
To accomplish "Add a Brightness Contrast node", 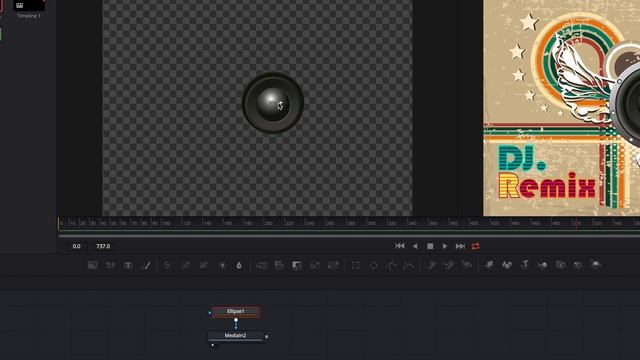I will 222,265.
